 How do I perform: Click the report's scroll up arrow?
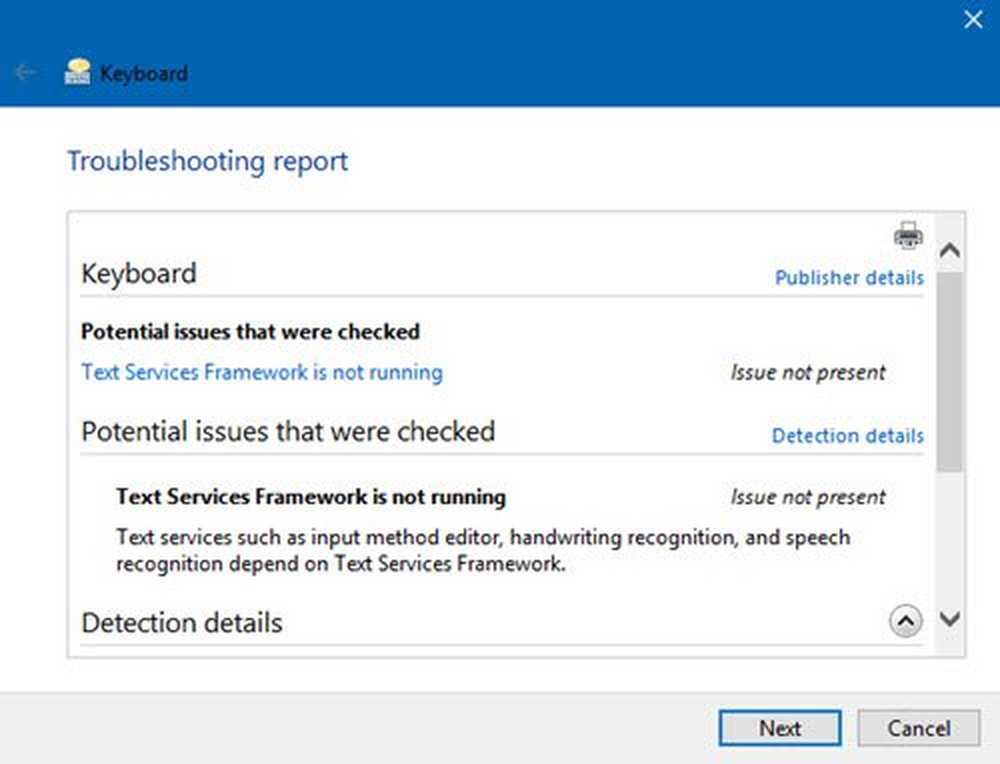[950, 251]
